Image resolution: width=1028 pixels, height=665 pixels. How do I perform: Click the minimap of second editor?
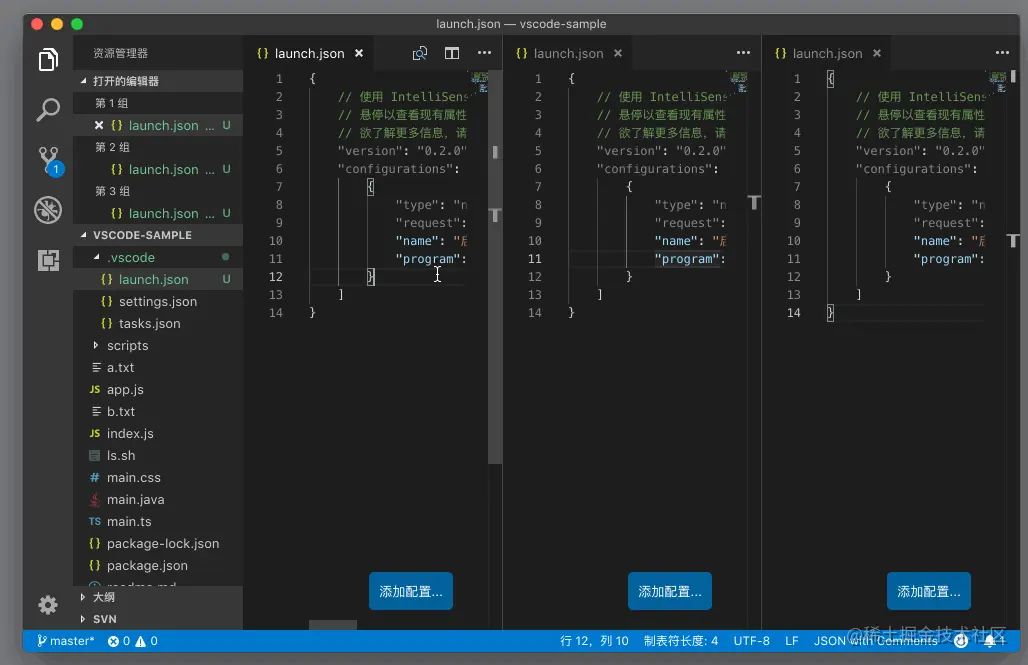click(x=738, y=82)
